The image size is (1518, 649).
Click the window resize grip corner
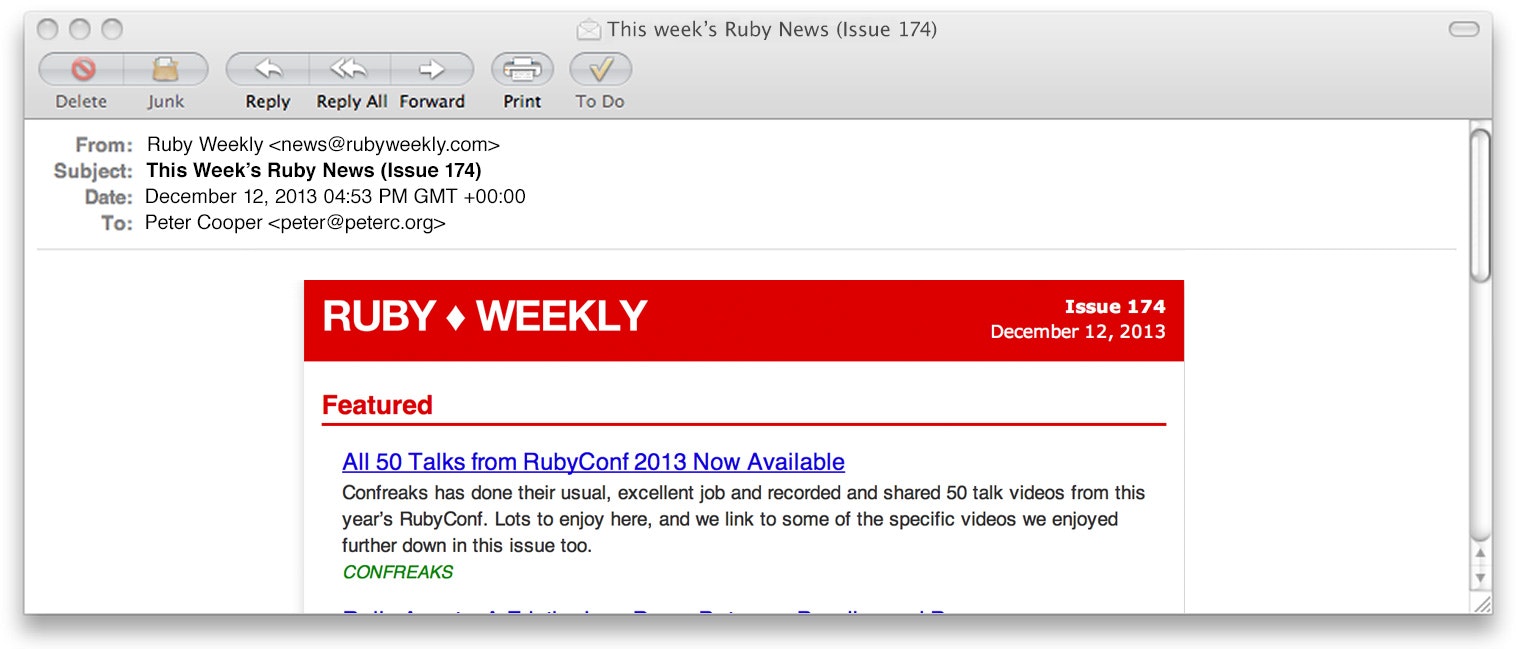coord(1484,603)
